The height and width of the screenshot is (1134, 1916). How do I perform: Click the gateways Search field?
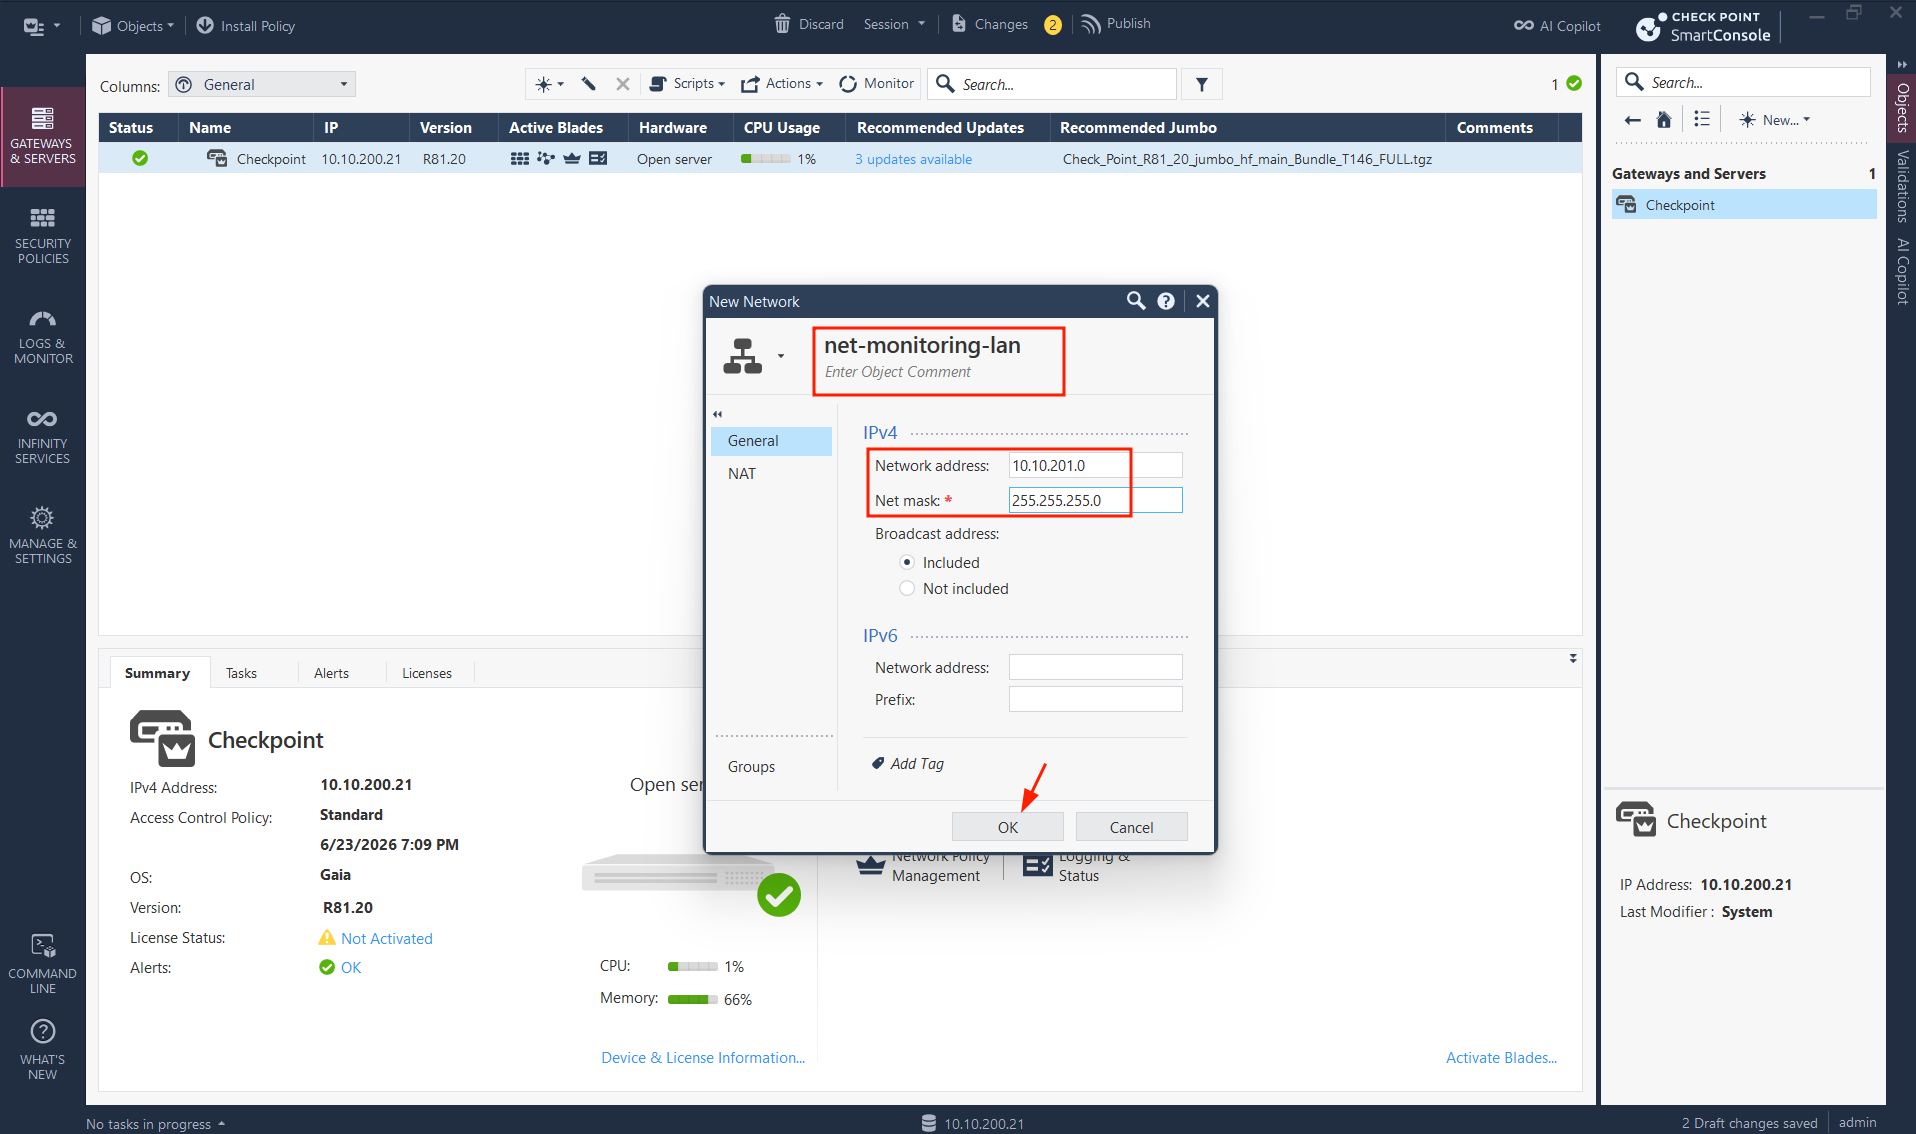pos(1052,84)
